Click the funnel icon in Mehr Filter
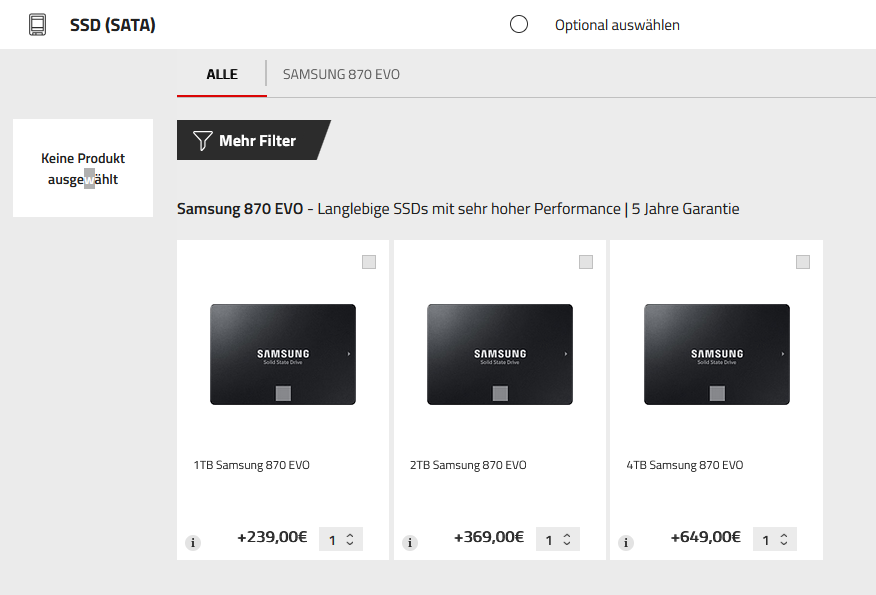The height and width of the screenshot is (595, 876). click(x=202, y=140)
